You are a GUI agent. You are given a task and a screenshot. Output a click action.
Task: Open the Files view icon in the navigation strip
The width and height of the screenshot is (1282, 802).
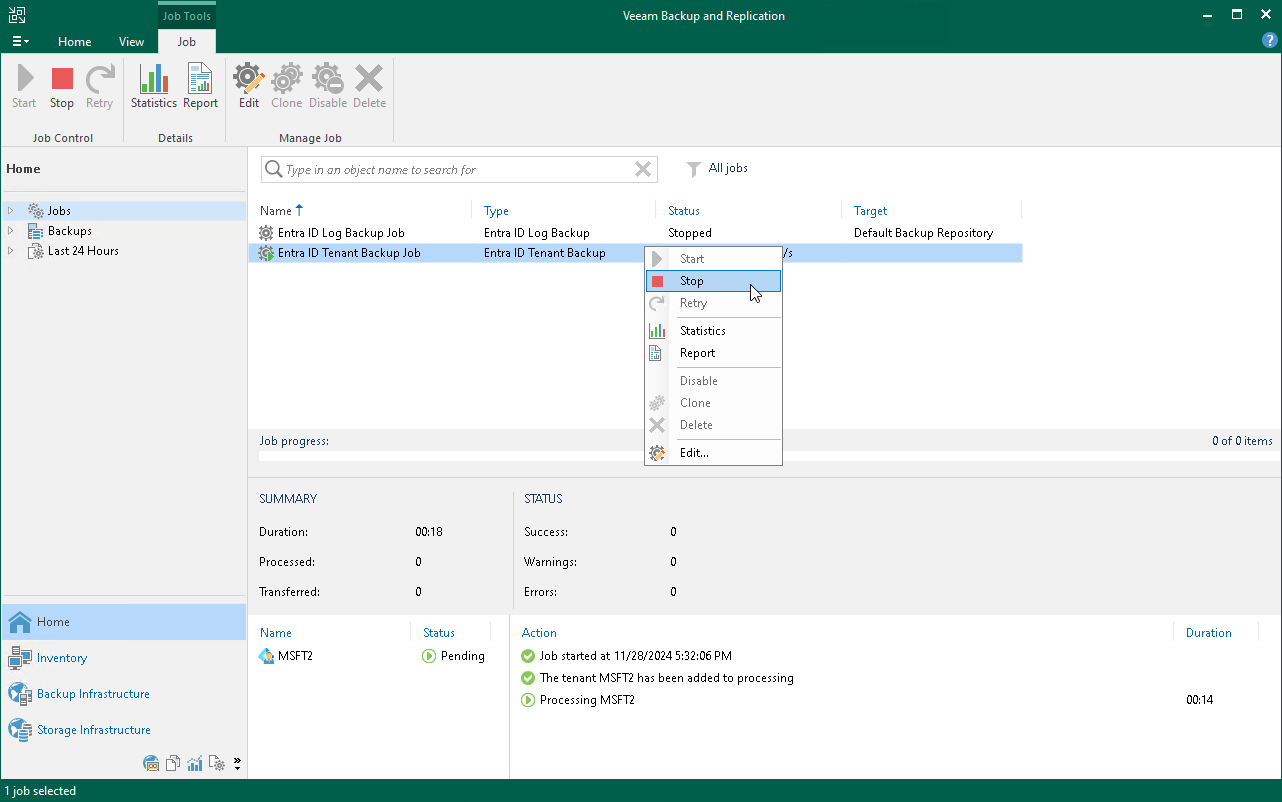click(173, 763)
